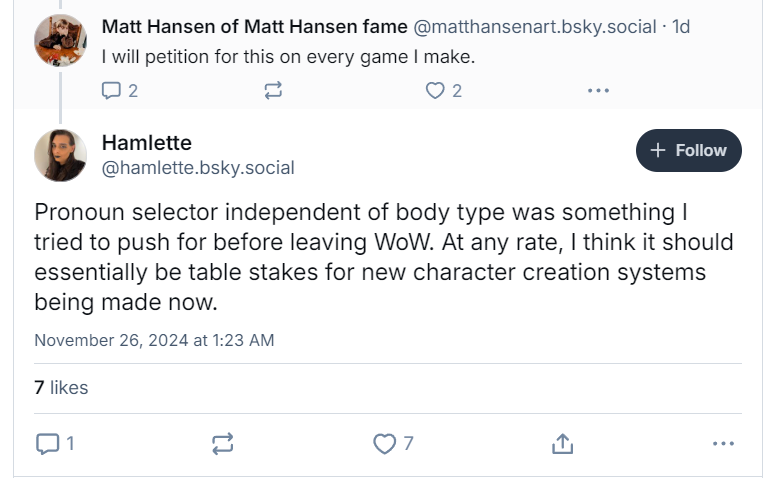View the list of 7 likes
The width and height of the screenshot is (765, 478).
(61, 387)
